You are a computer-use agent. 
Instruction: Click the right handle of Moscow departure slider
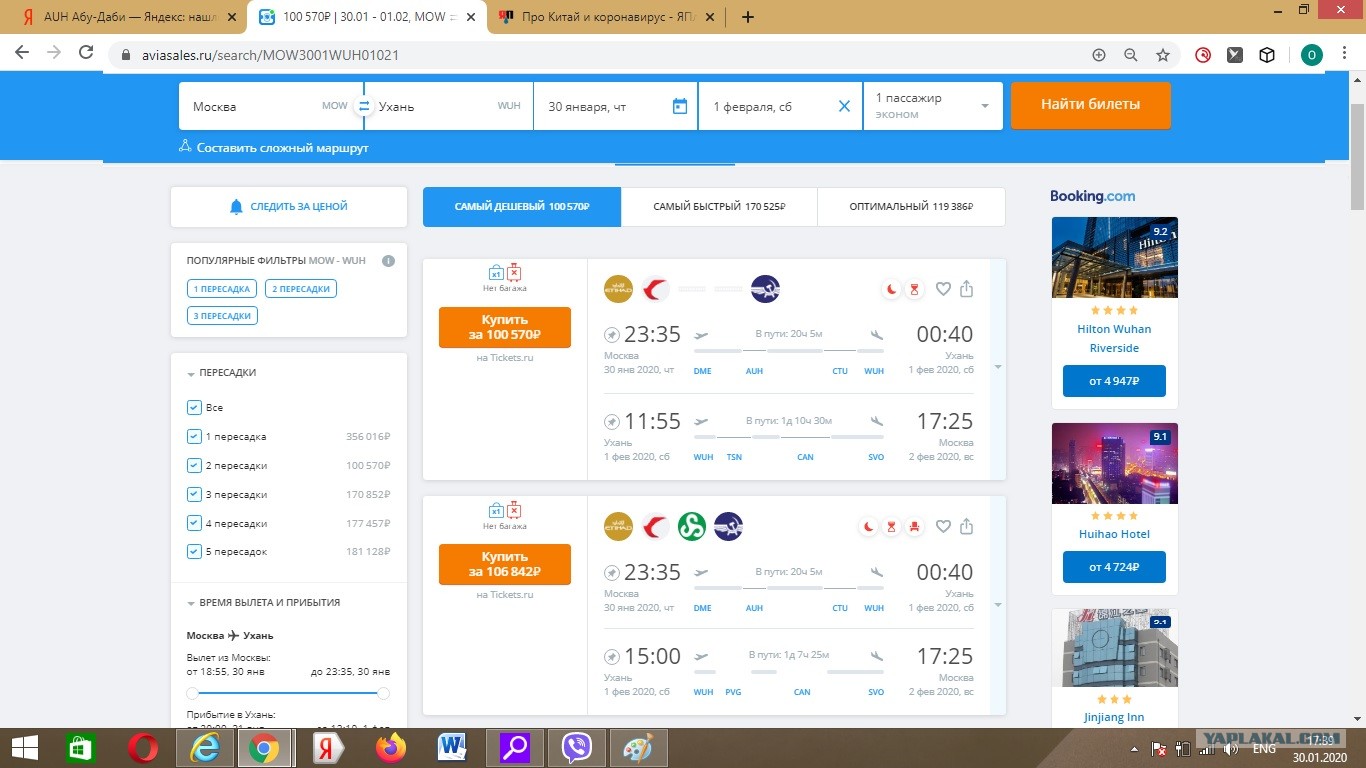(x=383, y=693)
